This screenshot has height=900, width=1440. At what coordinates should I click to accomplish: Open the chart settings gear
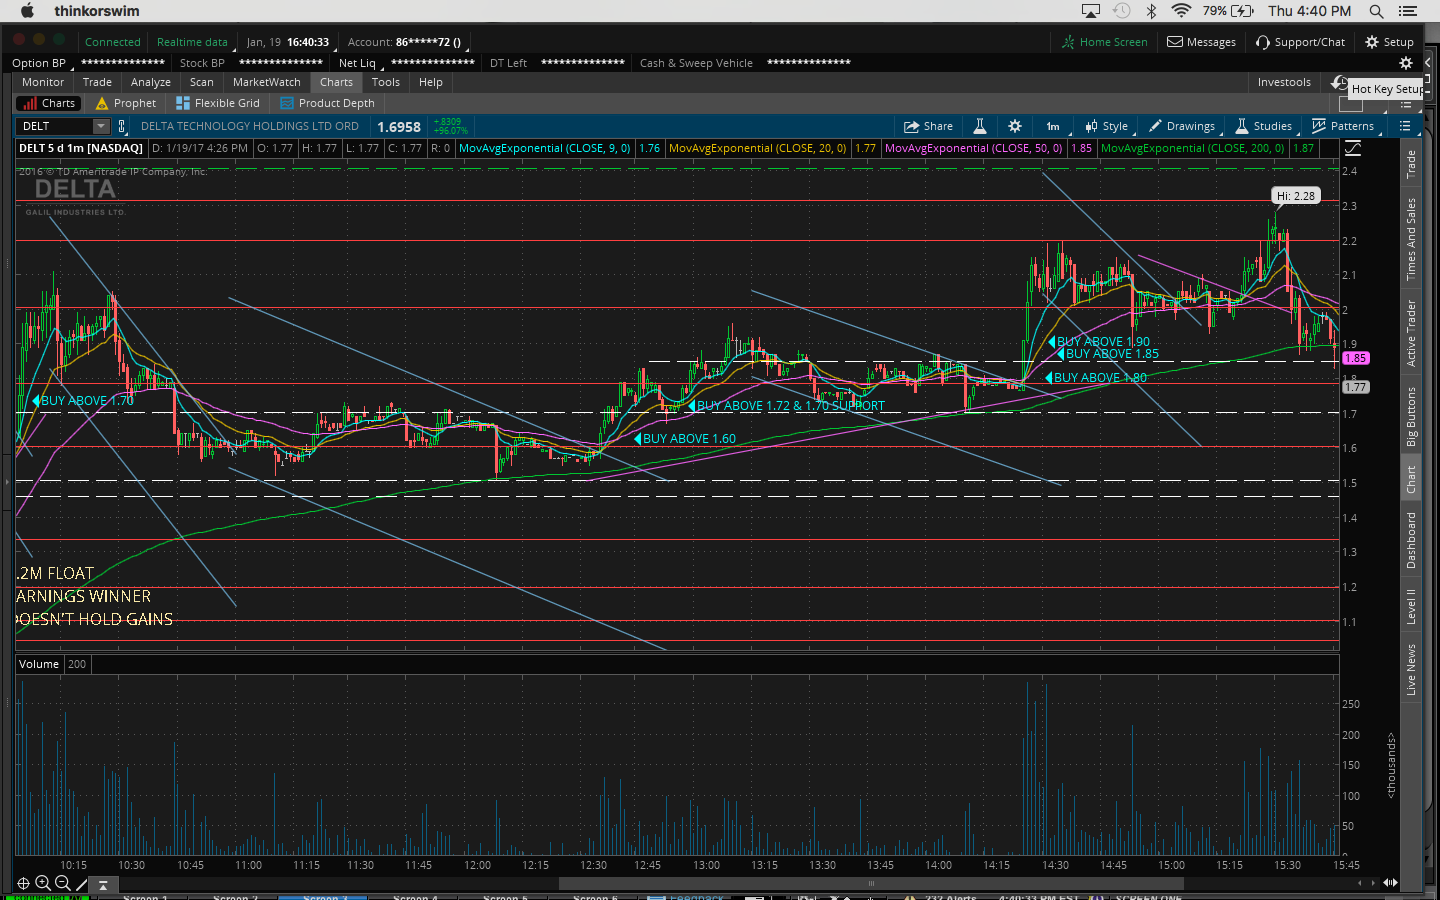[1014, 126]
